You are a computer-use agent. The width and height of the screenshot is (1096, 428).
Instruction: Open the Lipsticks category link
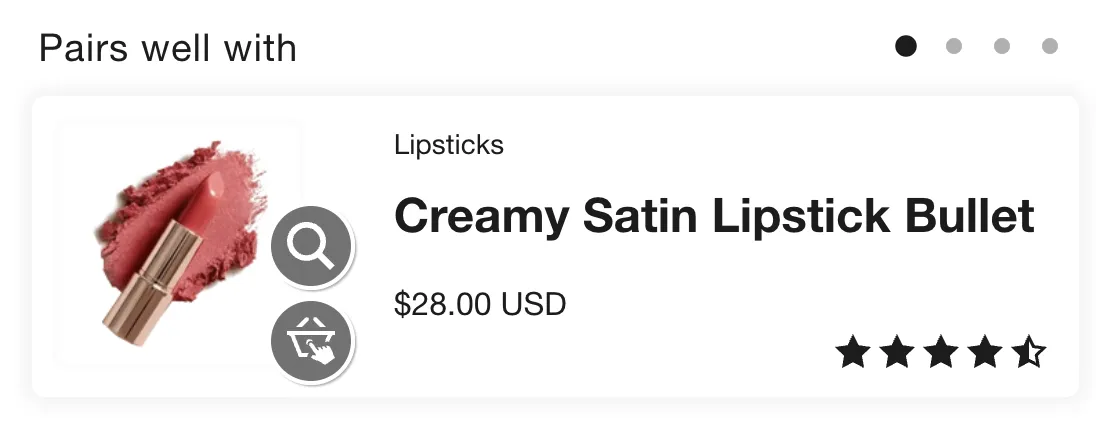click(x=449, y=145)
